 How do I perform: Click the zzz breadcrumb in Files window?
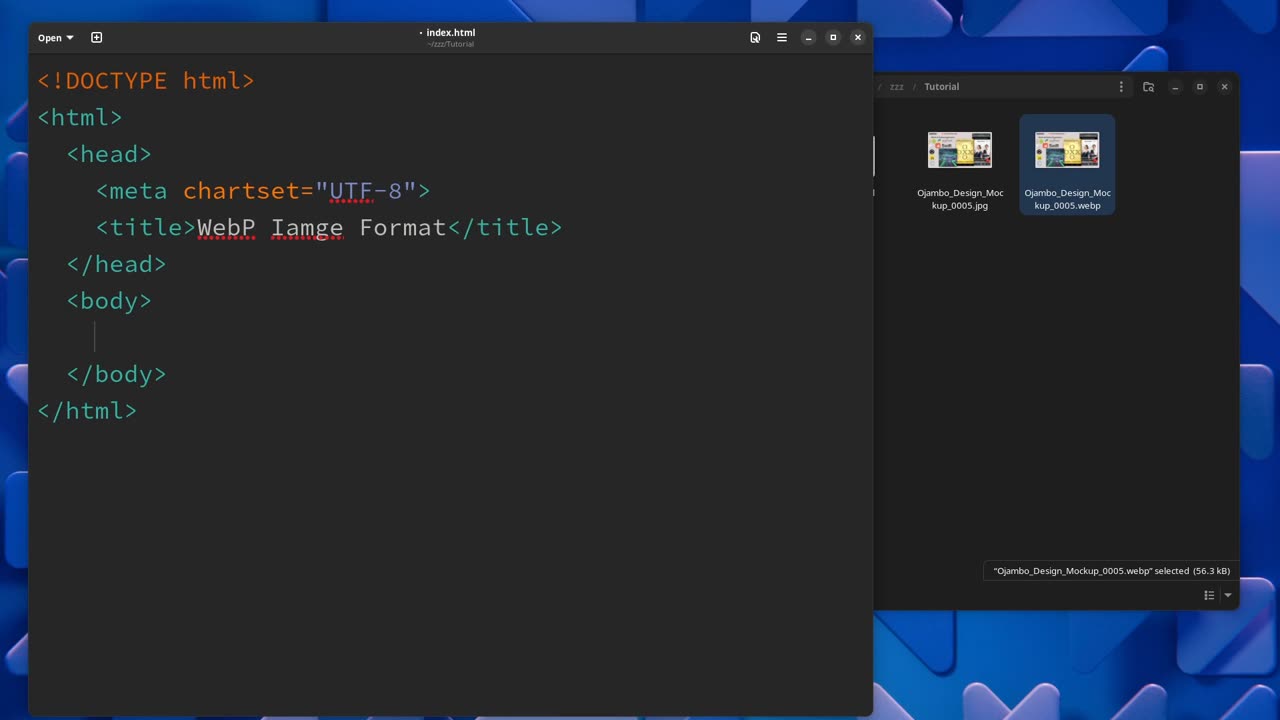click(897, 87)
